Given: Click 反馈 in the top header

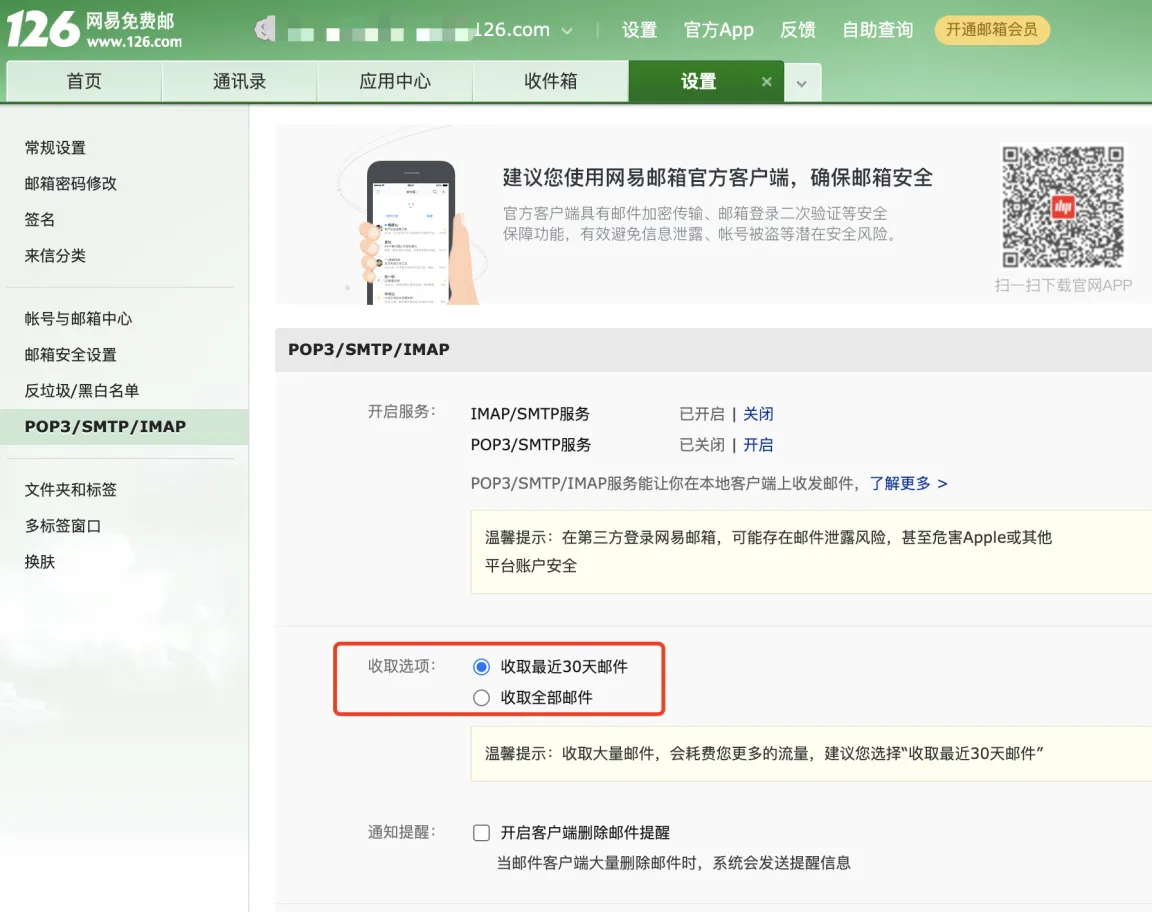Looking at the screenshot, I should pos(798,30).
